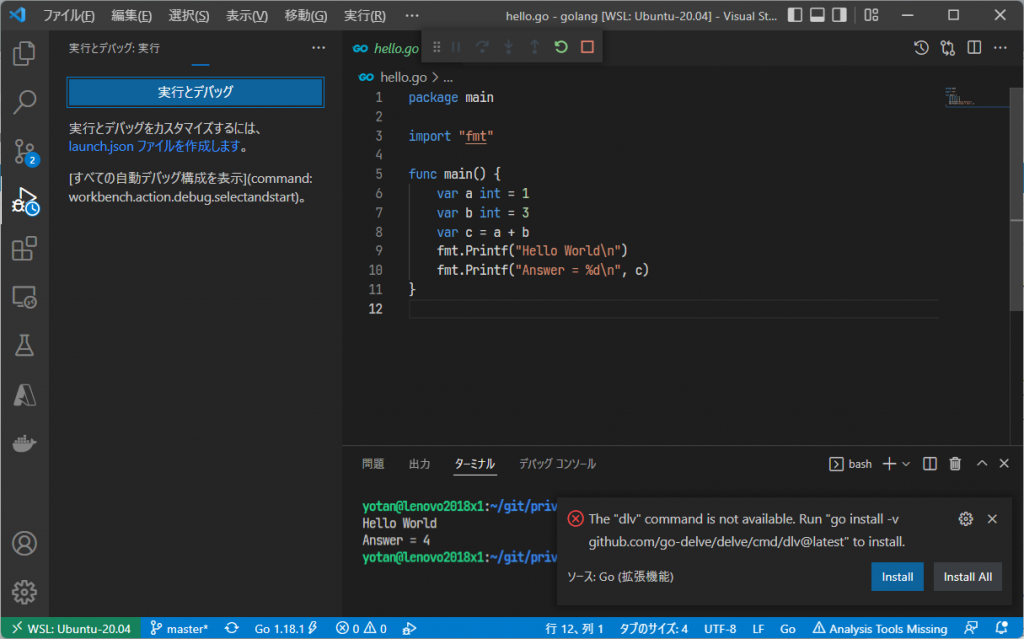Image resolution: width=1024 pixels, height=639 pixels.
Task: Open editor more actions ellipsis
Action: (1000, 48)
